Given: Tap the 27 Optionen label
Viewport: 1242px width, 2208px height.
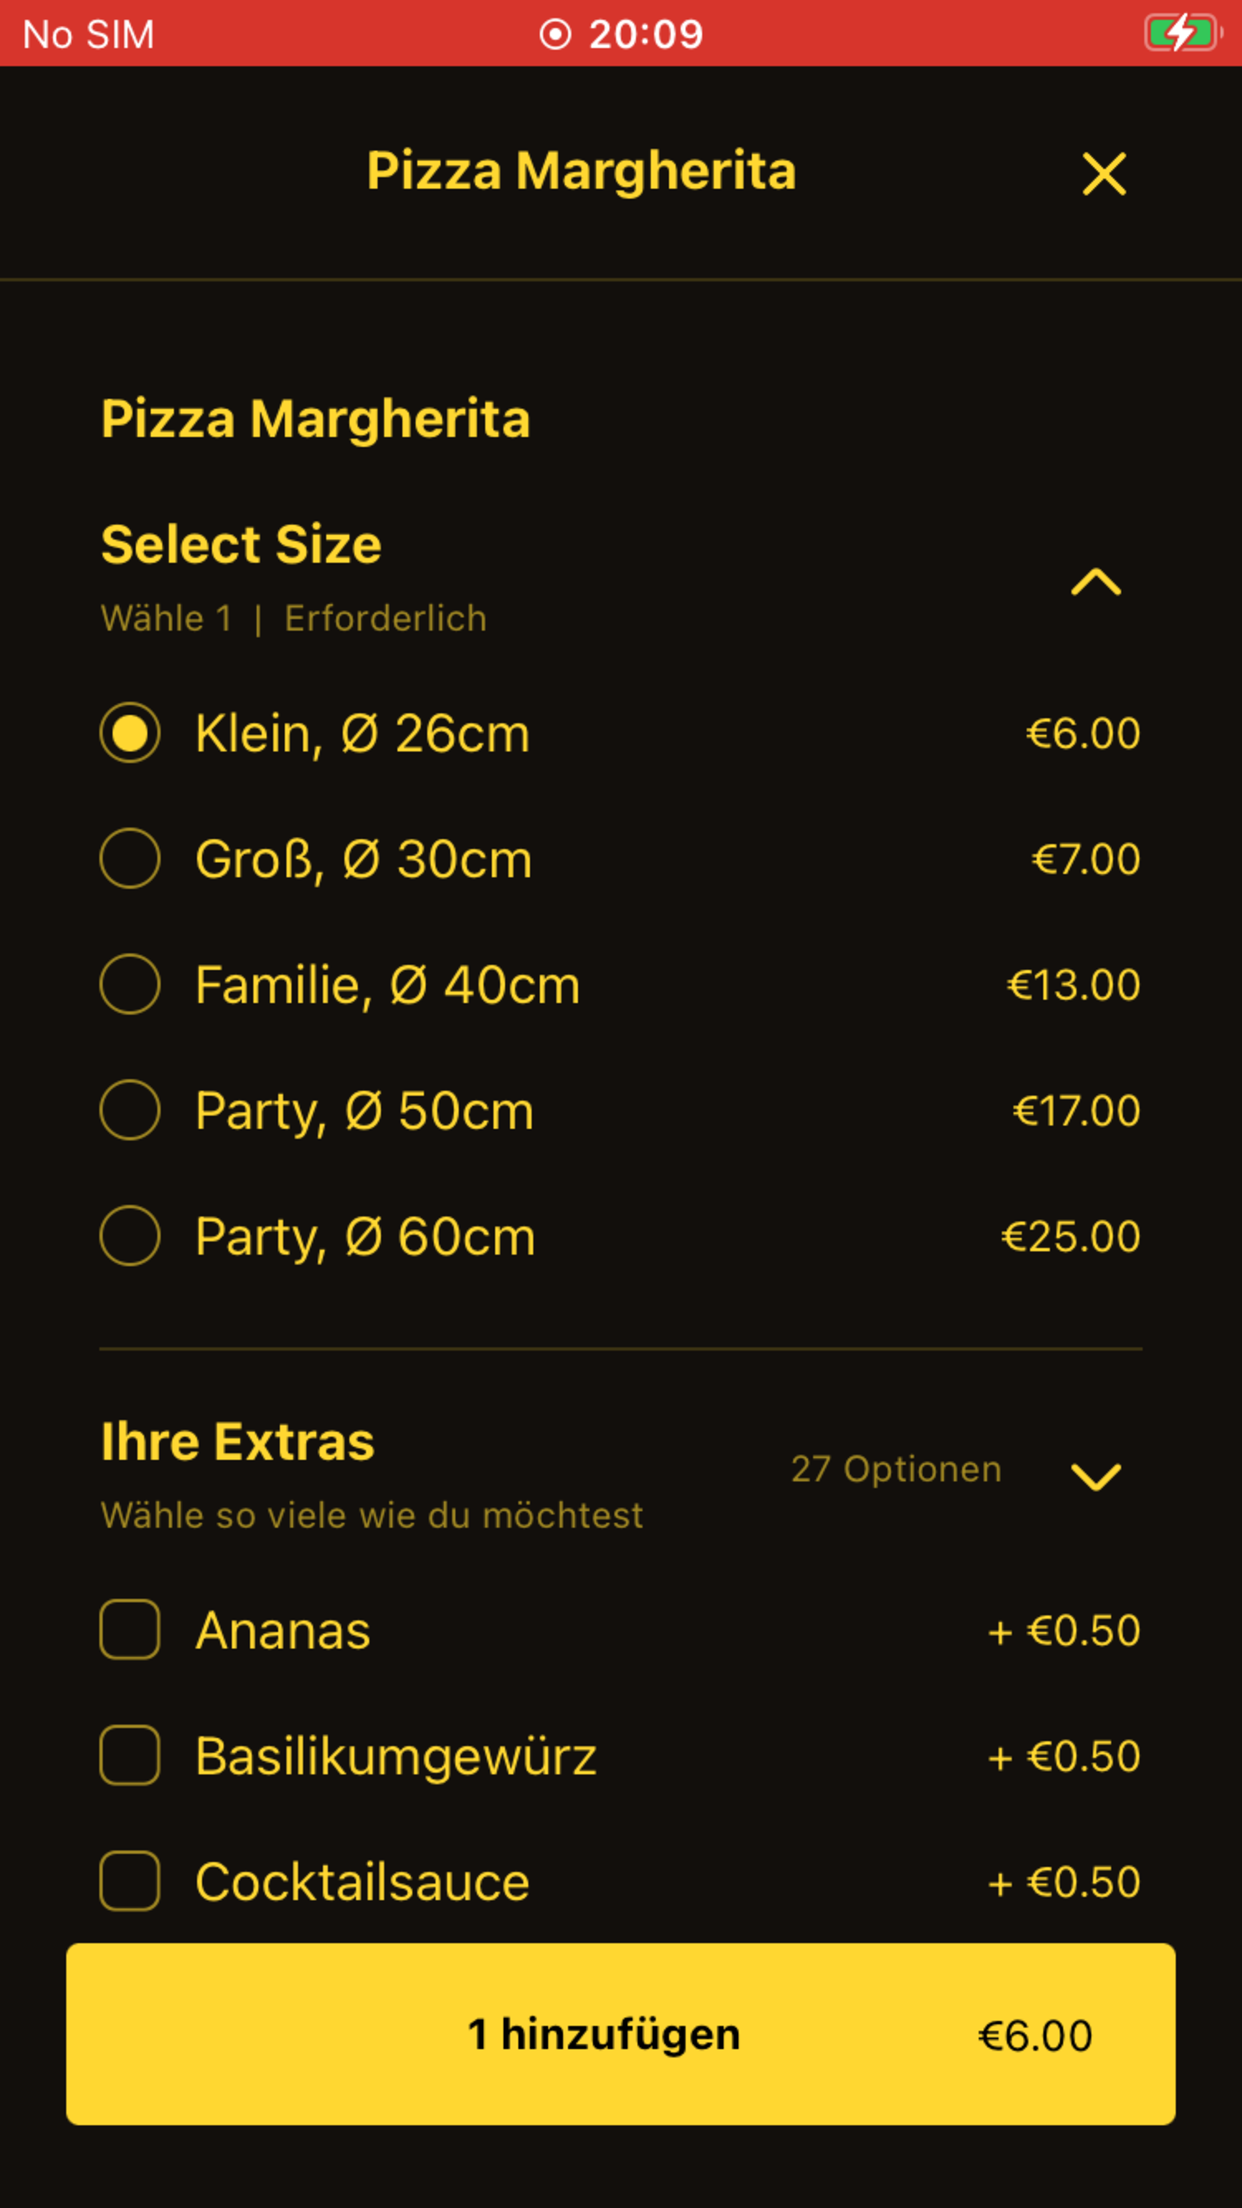Looking at the screenshot, I should coord(896,1469).
